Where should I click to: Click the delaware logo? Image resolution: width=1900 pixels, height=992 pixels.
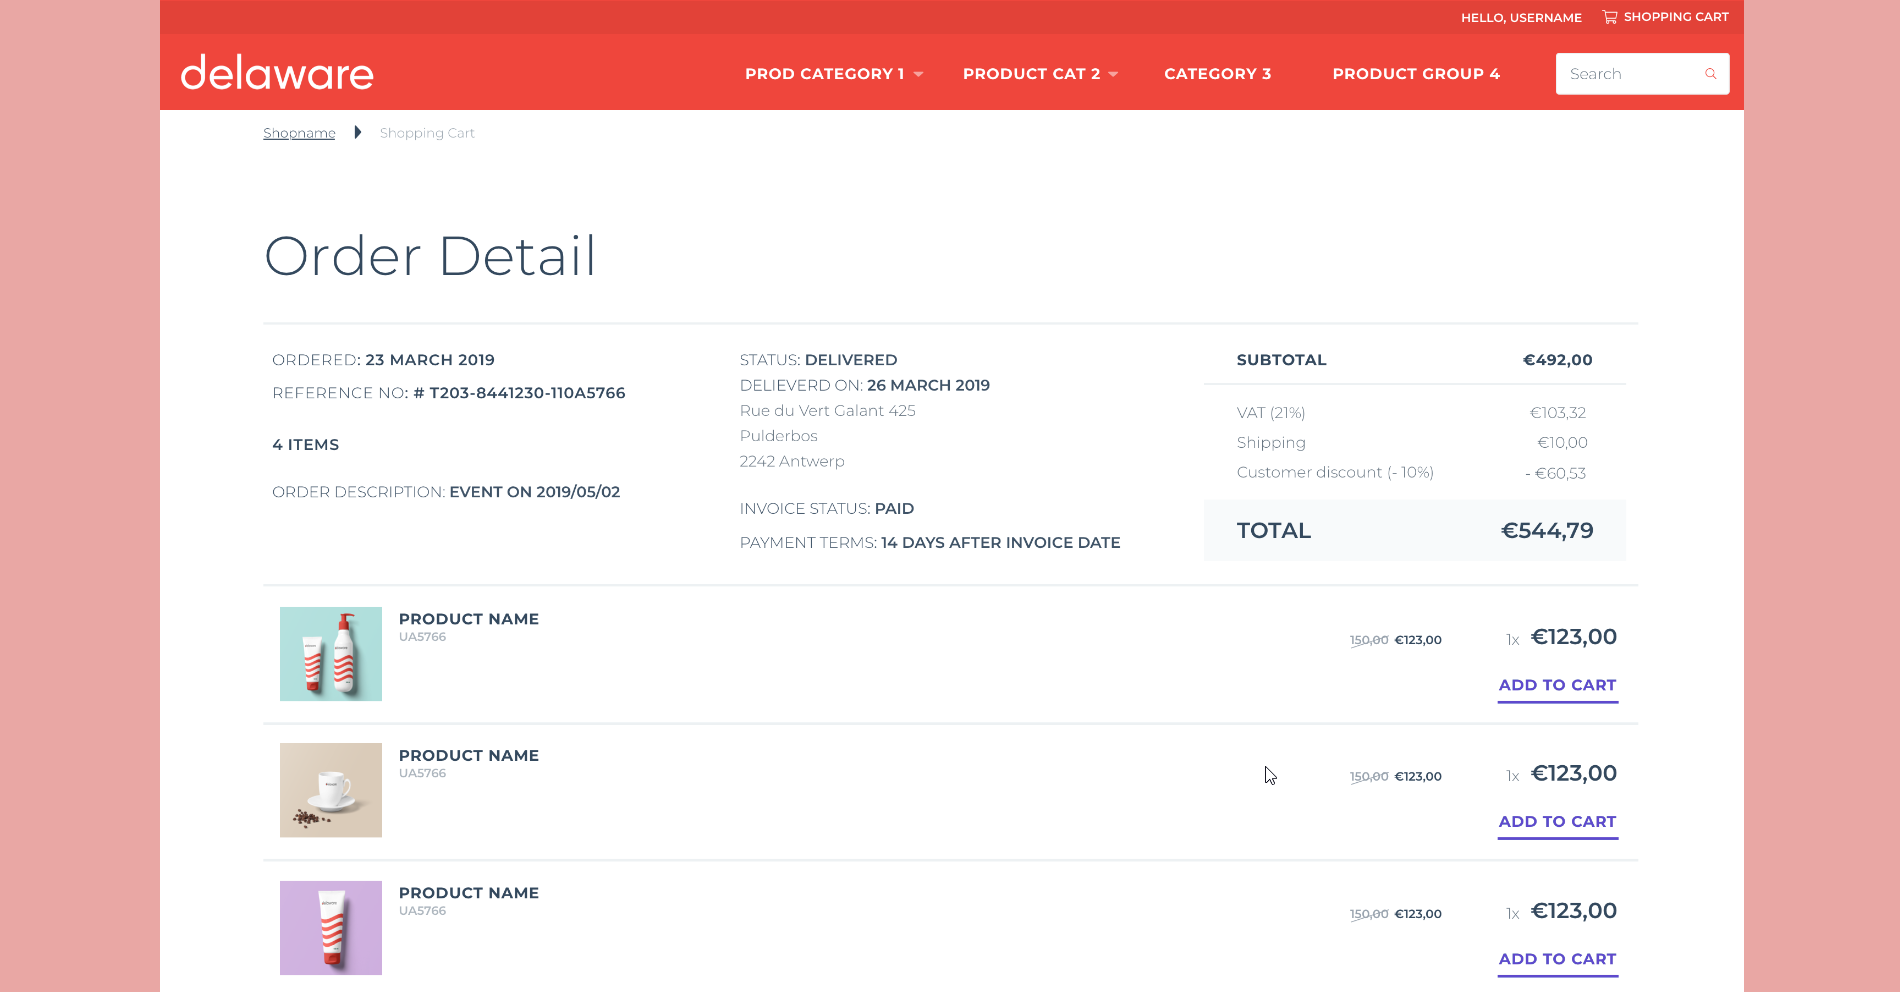[277, 73]
